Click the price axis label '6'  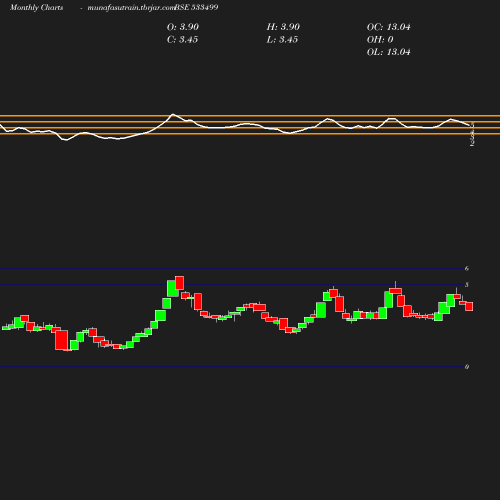point(467,268)
